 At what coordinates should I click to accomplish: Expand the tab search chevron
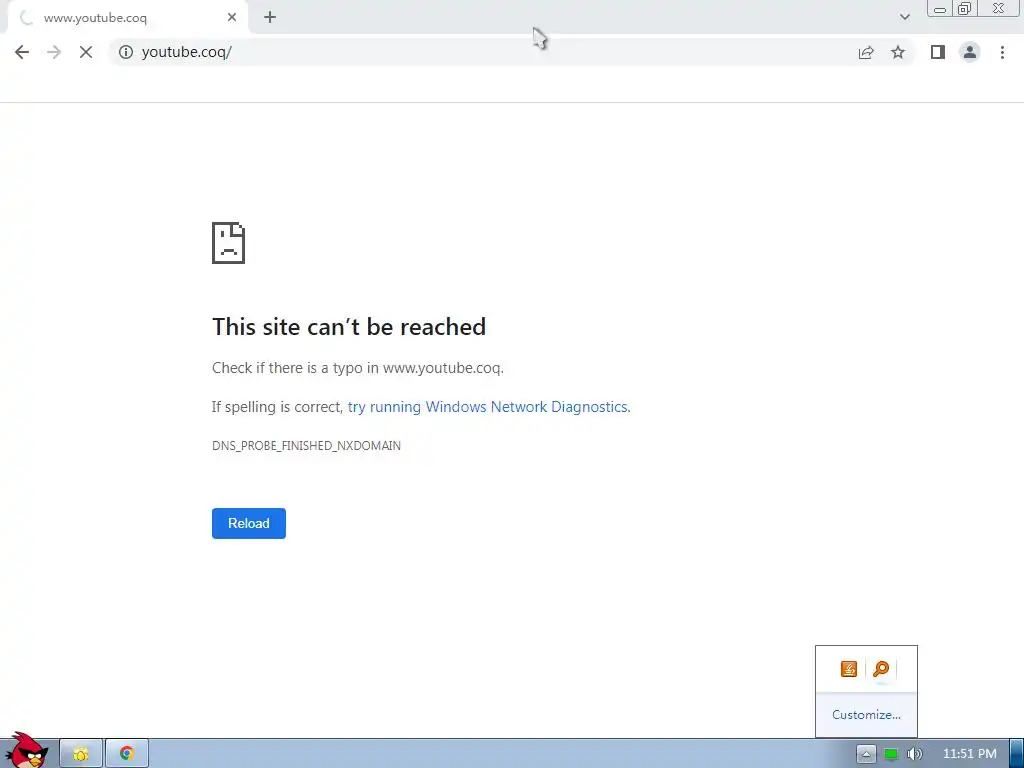point(904,17)
